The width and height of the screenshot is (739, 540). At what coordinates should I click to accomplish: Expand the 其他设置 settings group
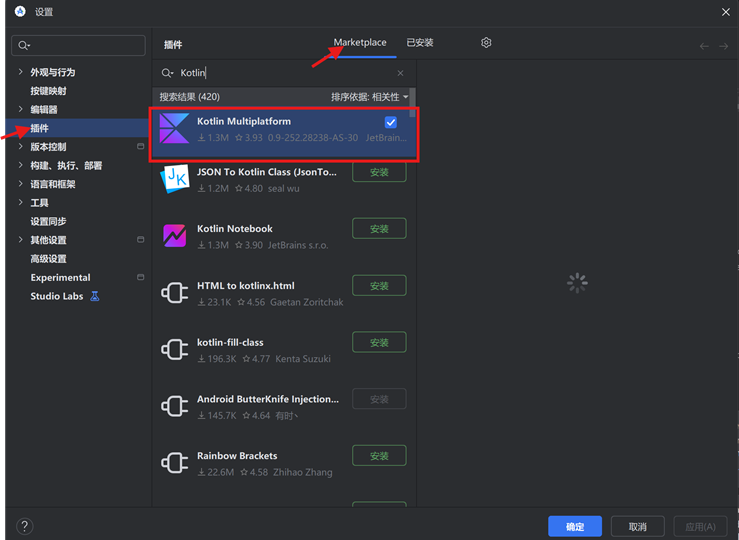pos(20,239)
